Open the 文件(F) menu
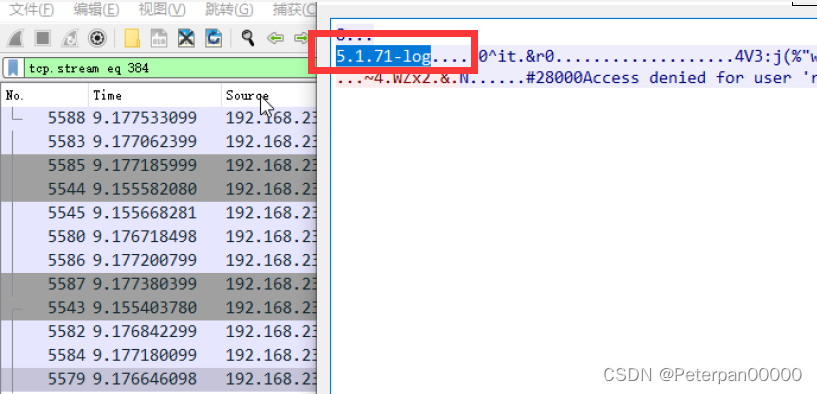Viewport: 817px width, 394px height. pos(32,9)
